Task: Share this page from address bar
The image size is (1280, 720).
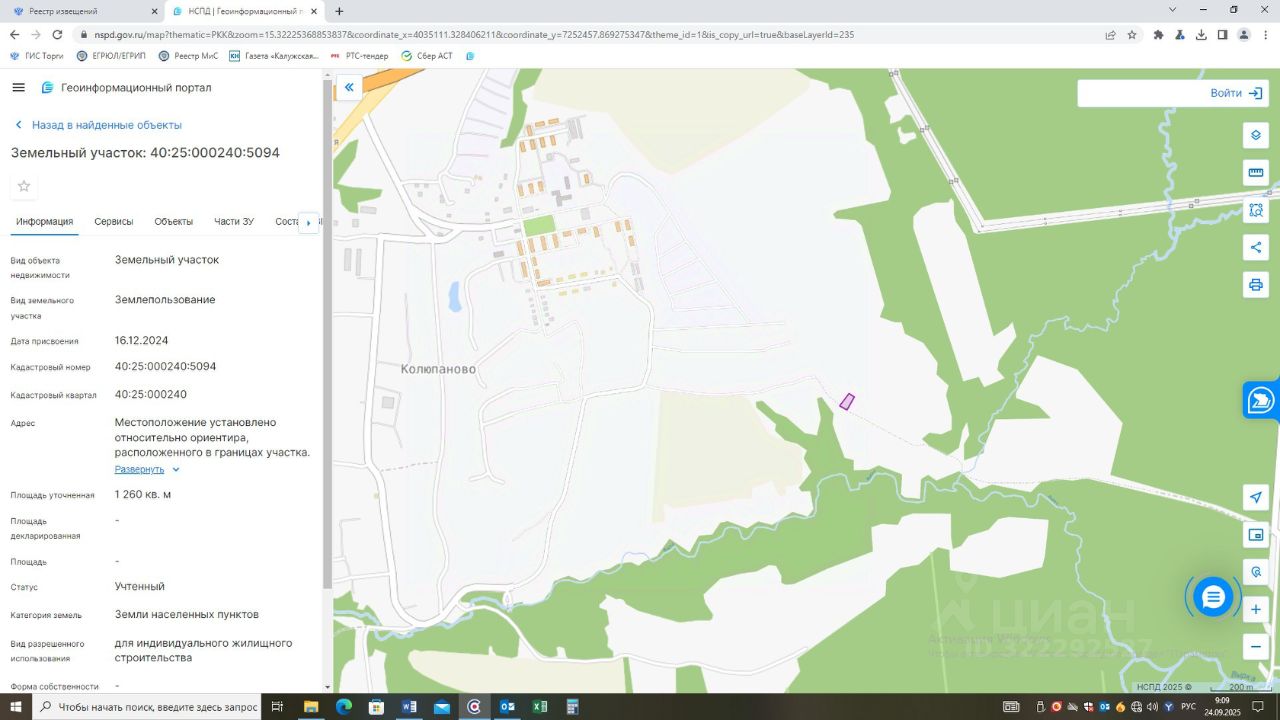Action: point(1110,34)
